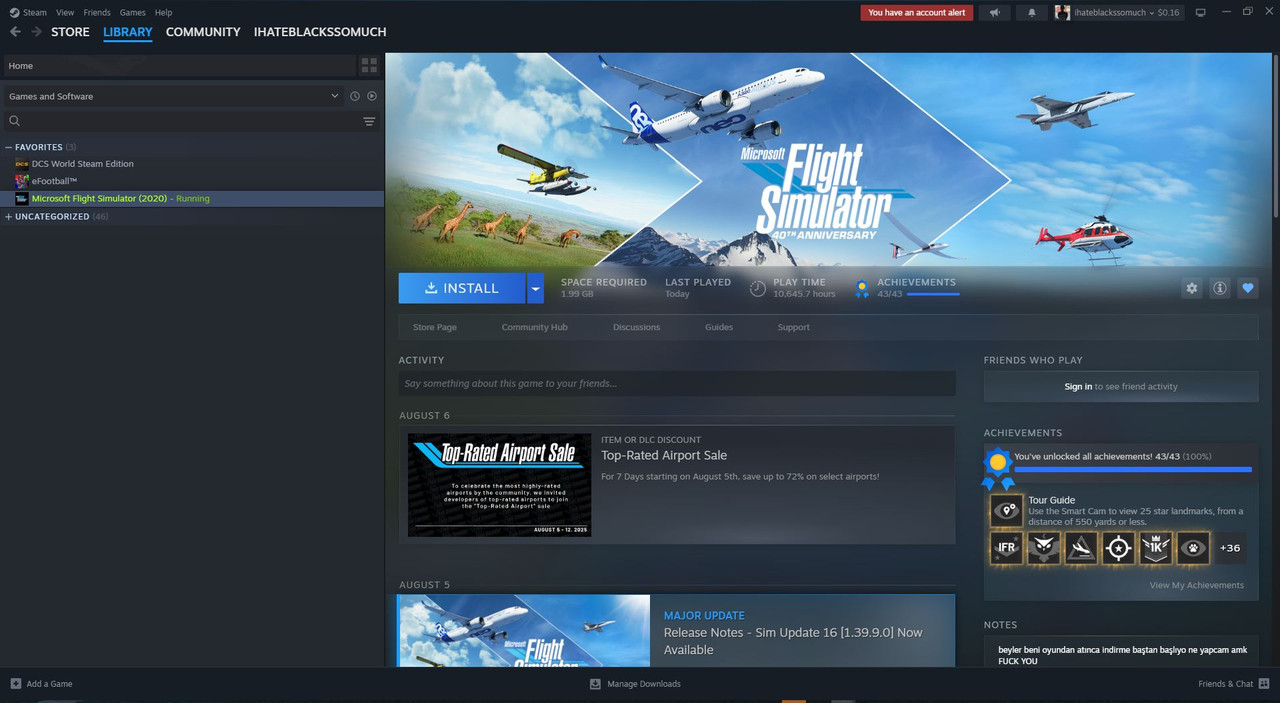Open the account alert notice
This screenshot has width=1280, height=703.
tap(917, 13)
